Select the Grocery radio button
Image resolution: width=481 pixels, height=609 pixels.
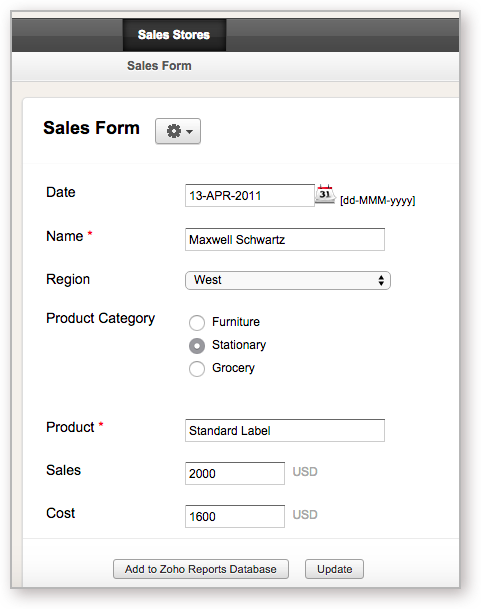(197, 369)
